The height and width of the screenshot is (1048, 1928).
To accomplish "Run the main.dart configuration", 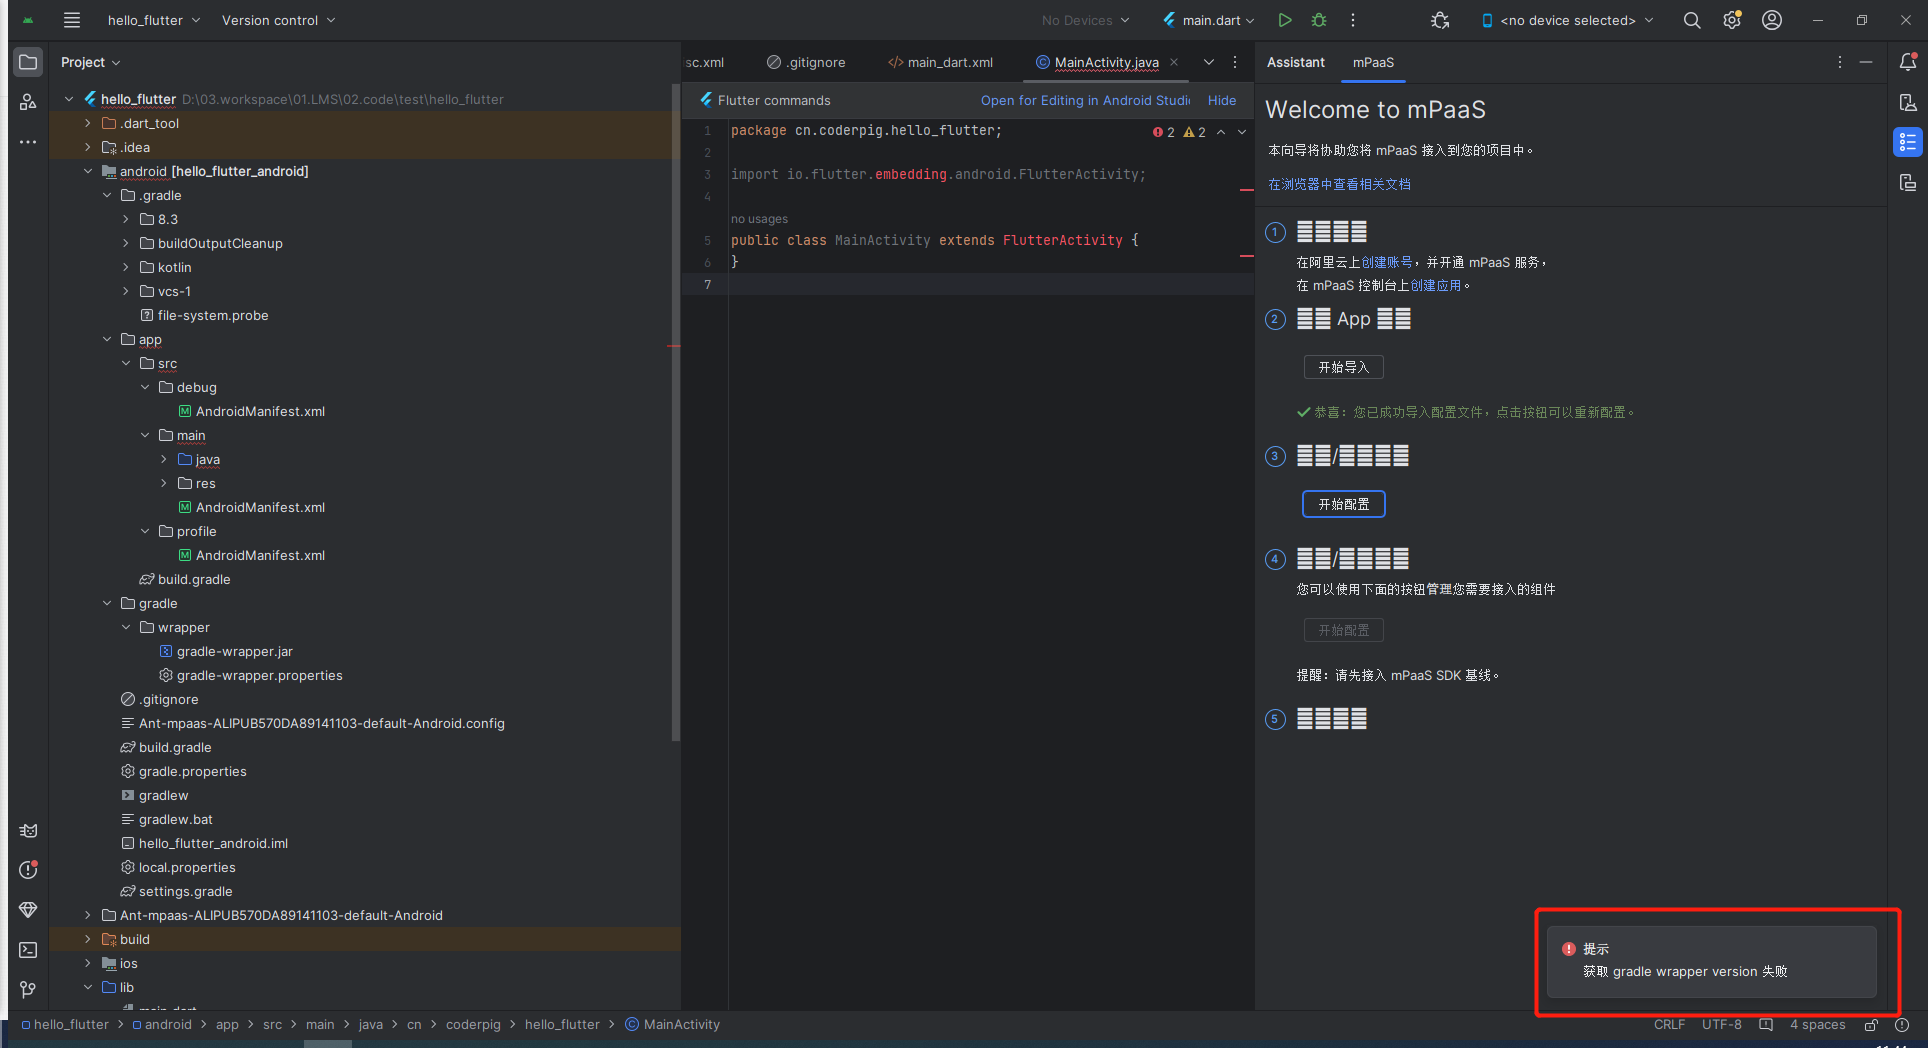I will pos(1285,20).
